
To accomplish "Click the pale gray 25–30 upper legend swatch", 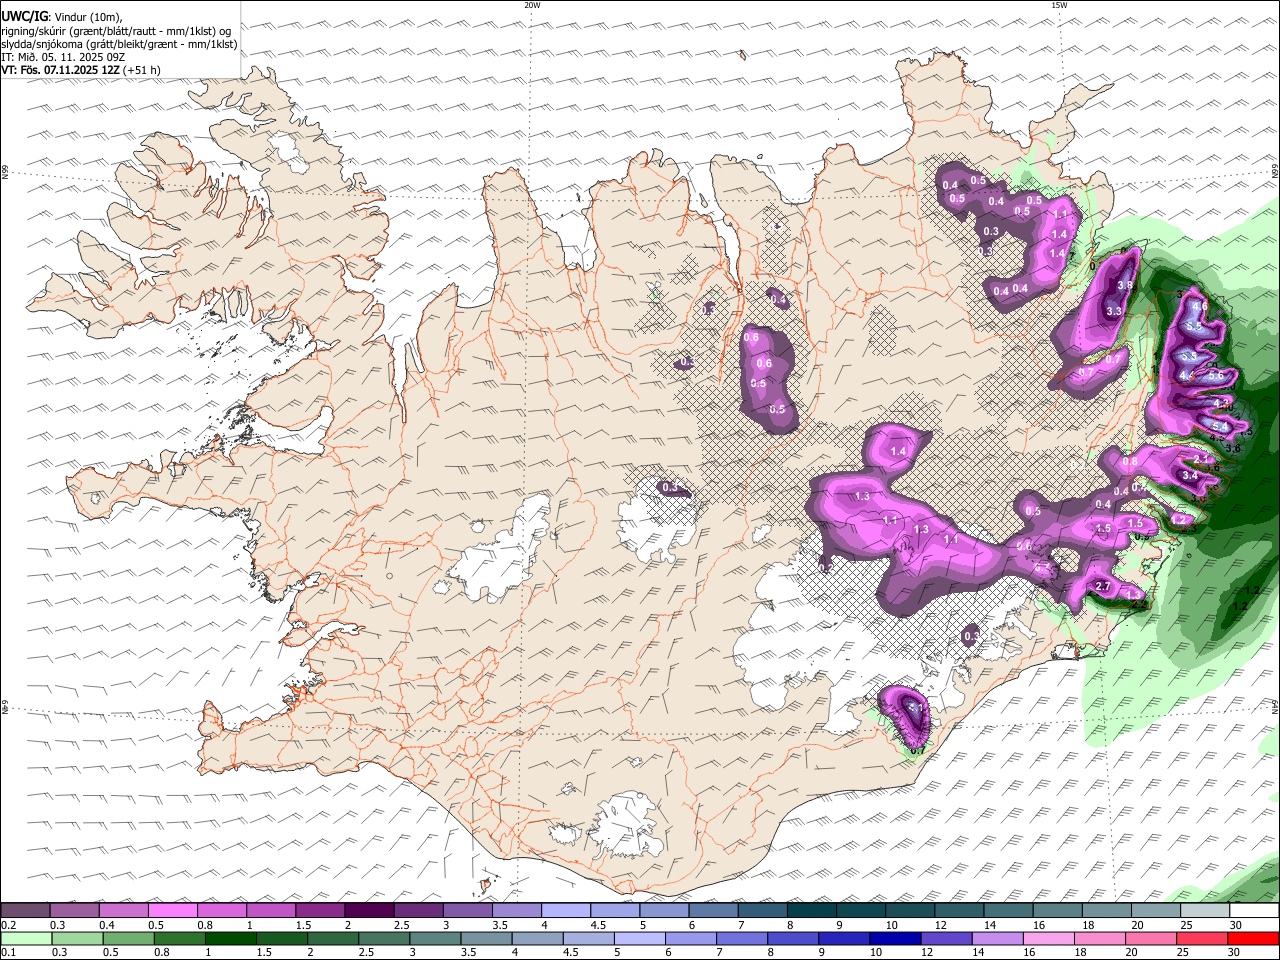I will pyautogui.click(x=1204, y=910).
